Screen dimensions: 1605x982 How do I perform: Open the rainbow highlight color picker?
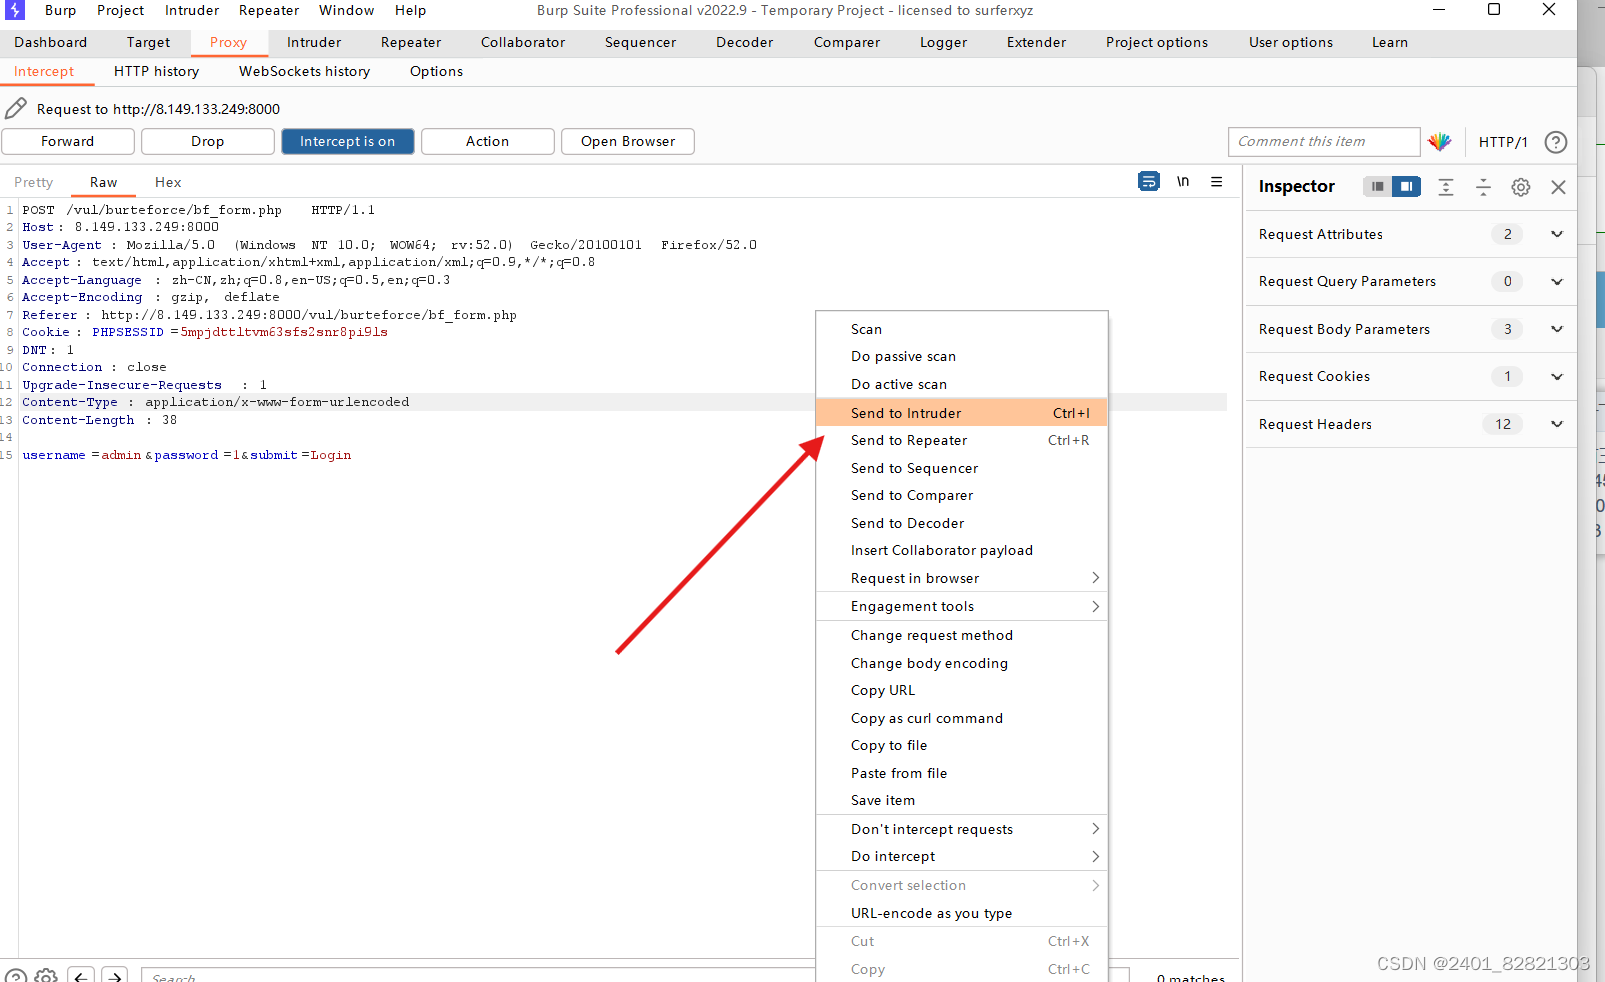pyautogui.click(x=1440, y=142)
